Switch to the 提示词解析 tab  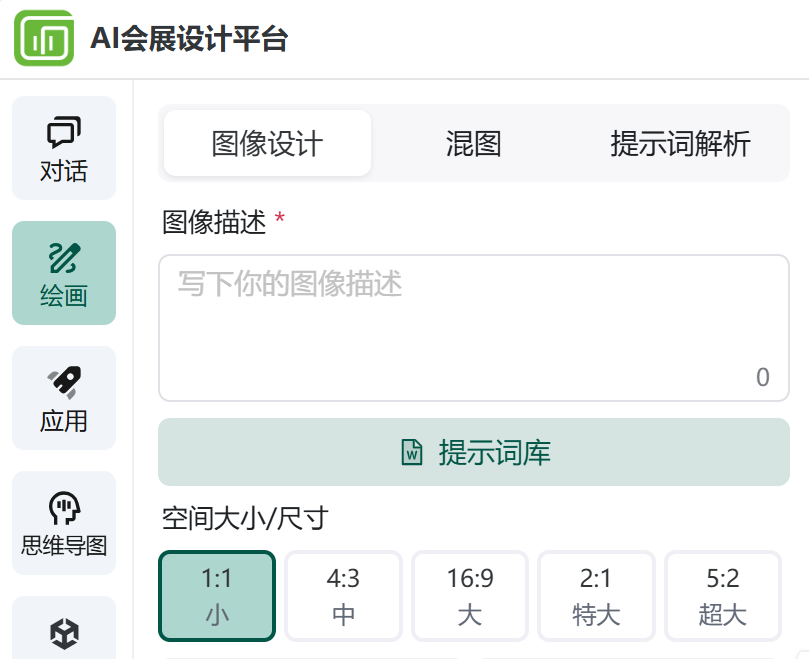tap(681, 143)
